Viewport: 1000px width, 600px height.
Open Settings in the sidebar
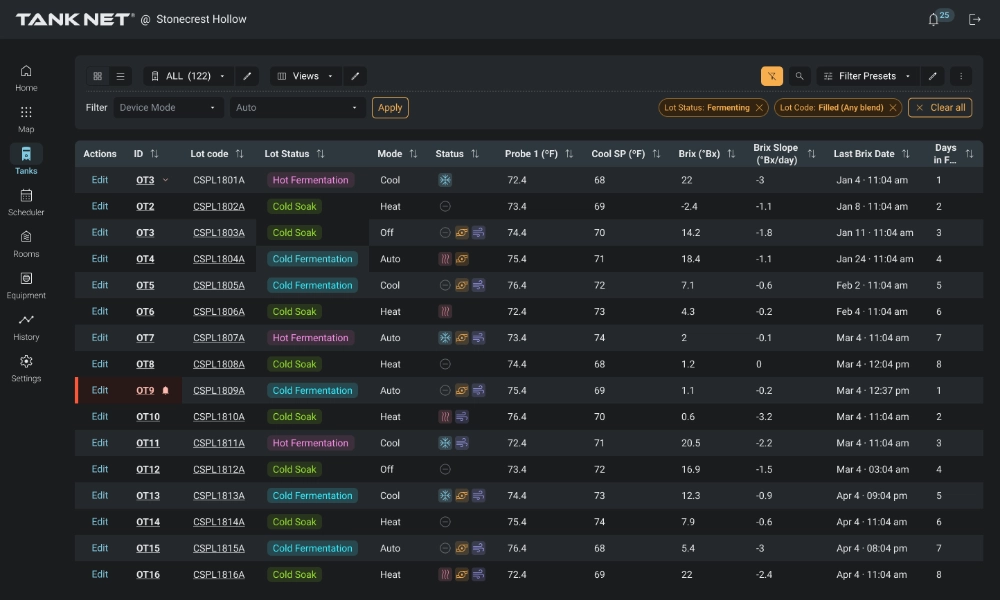pyautogui.click(x=26, y=367)
